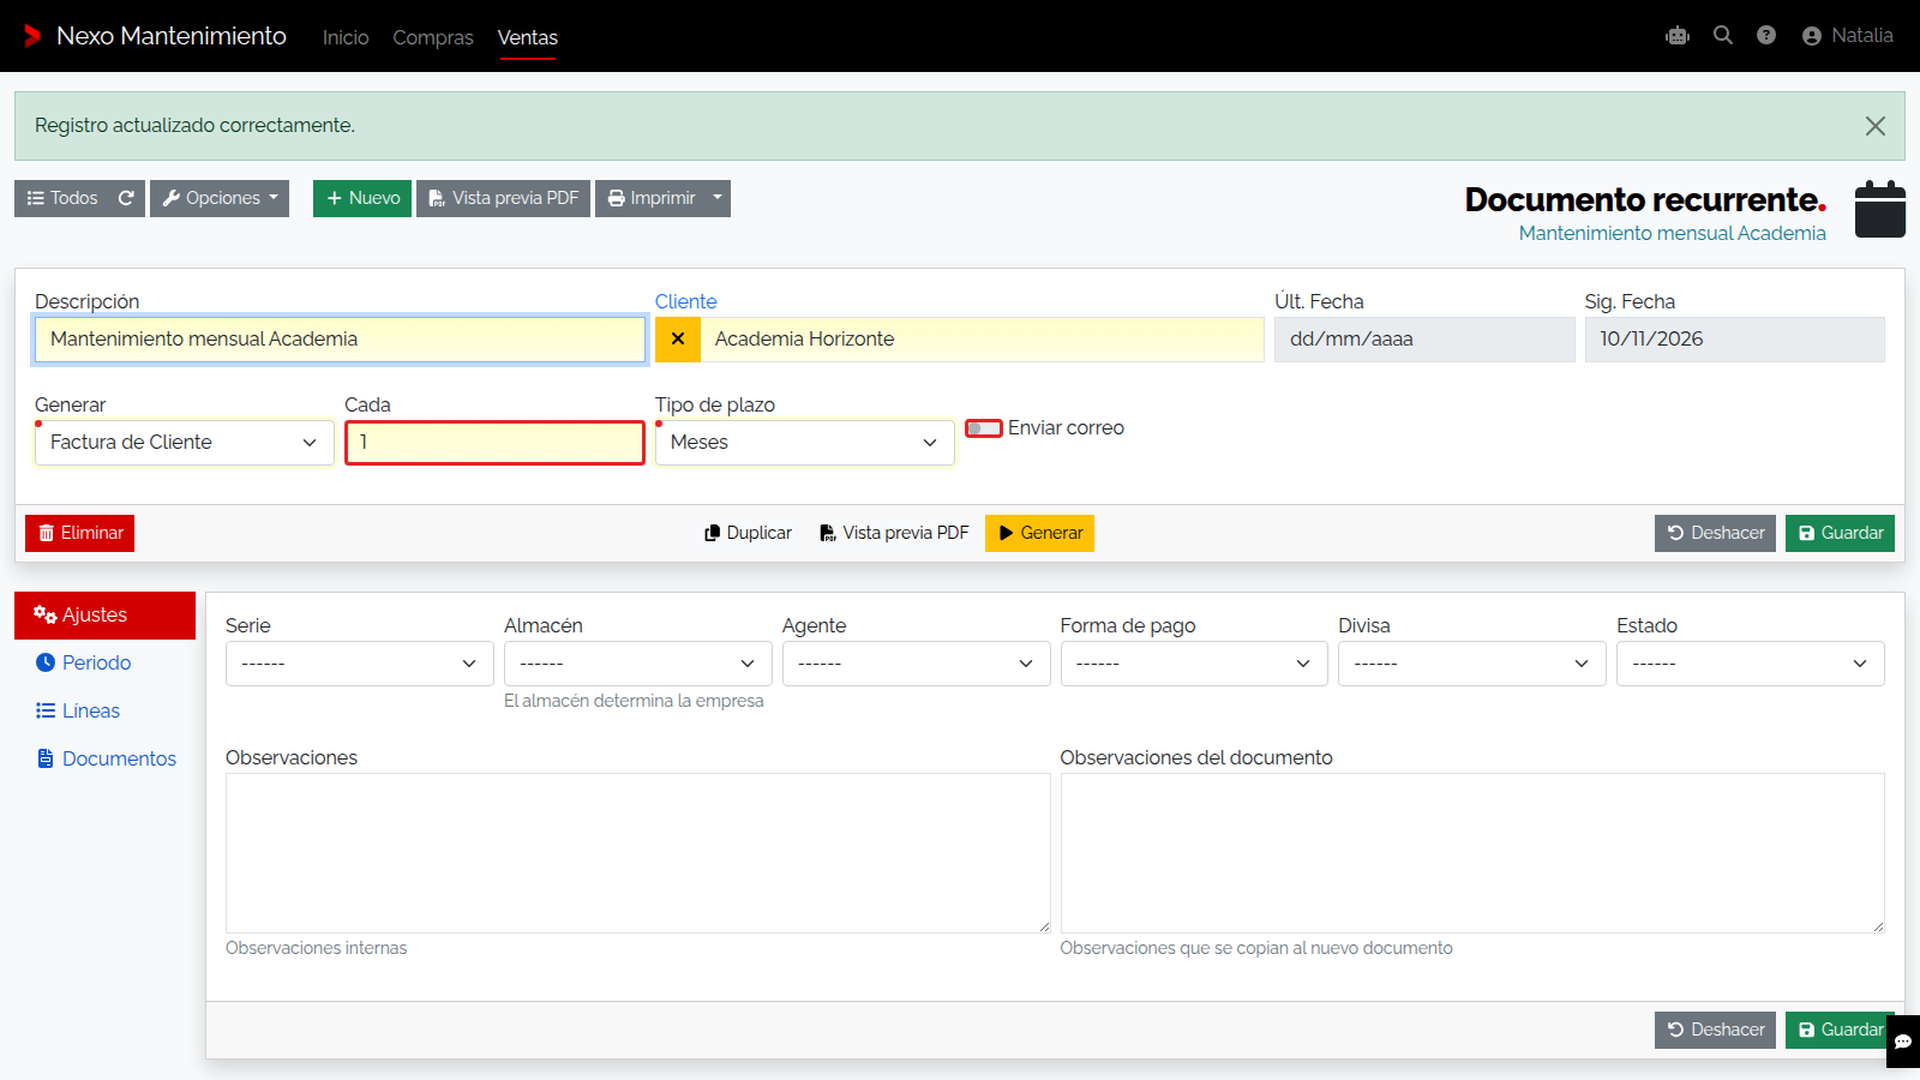The width and height of the screenshot is (1920, 1080).
Task: Switch to the Documentos tab
Action: [105, 759]
